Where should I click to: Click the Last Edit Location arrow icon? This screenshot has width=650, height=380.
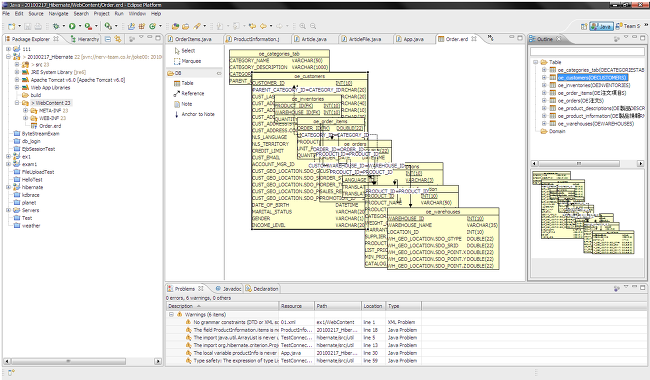click(252, 26)
